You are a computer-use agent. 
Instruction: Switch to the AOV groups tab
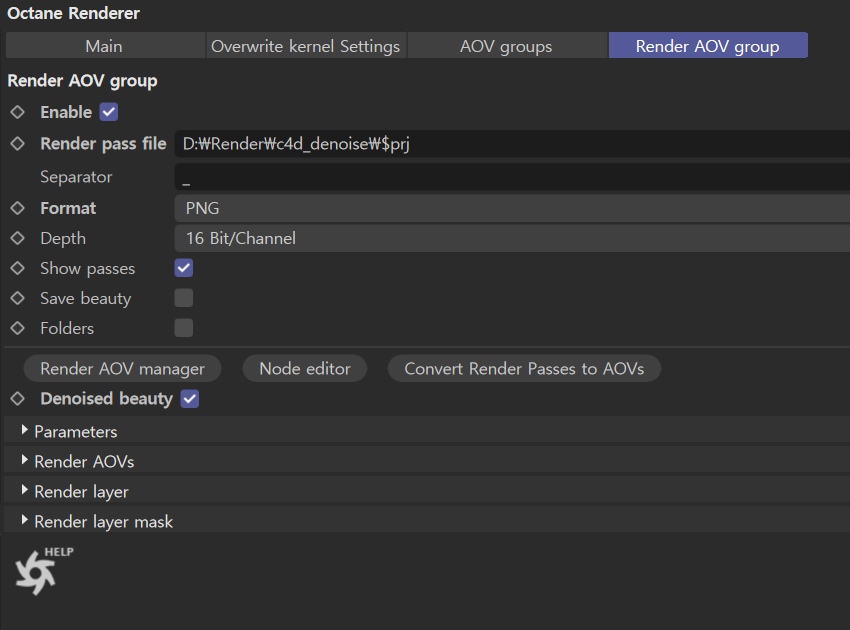[x=506, y=46]
